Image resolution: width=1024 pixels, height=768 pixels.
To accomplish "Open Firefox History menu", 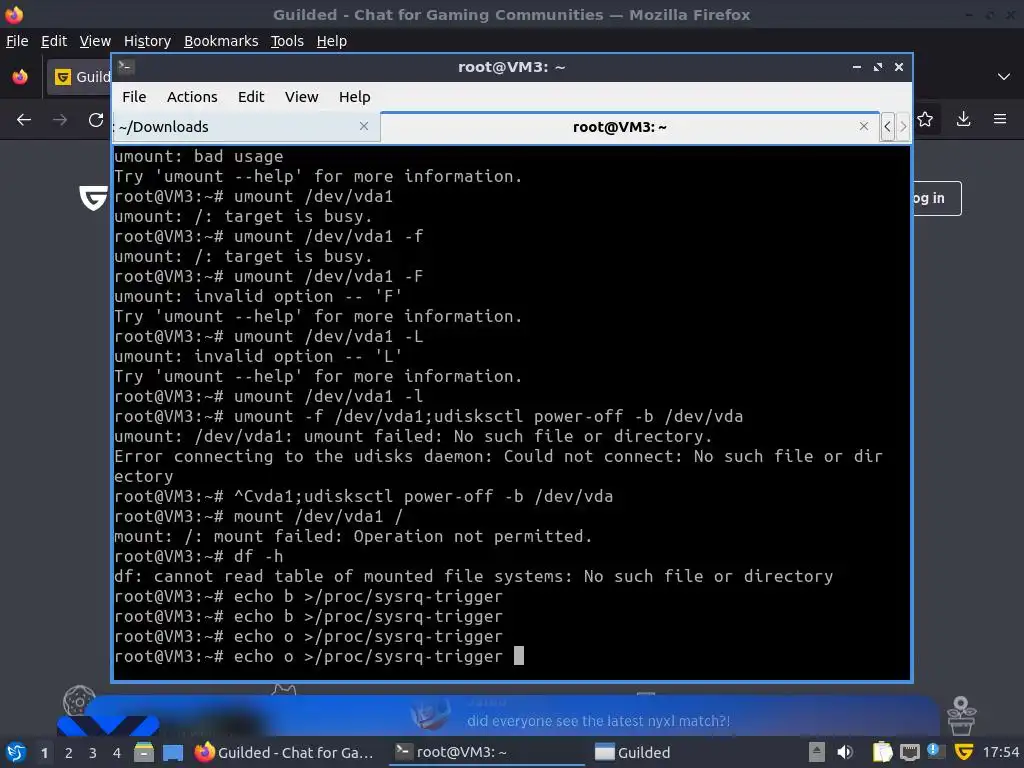I will [x=147, y=41].
